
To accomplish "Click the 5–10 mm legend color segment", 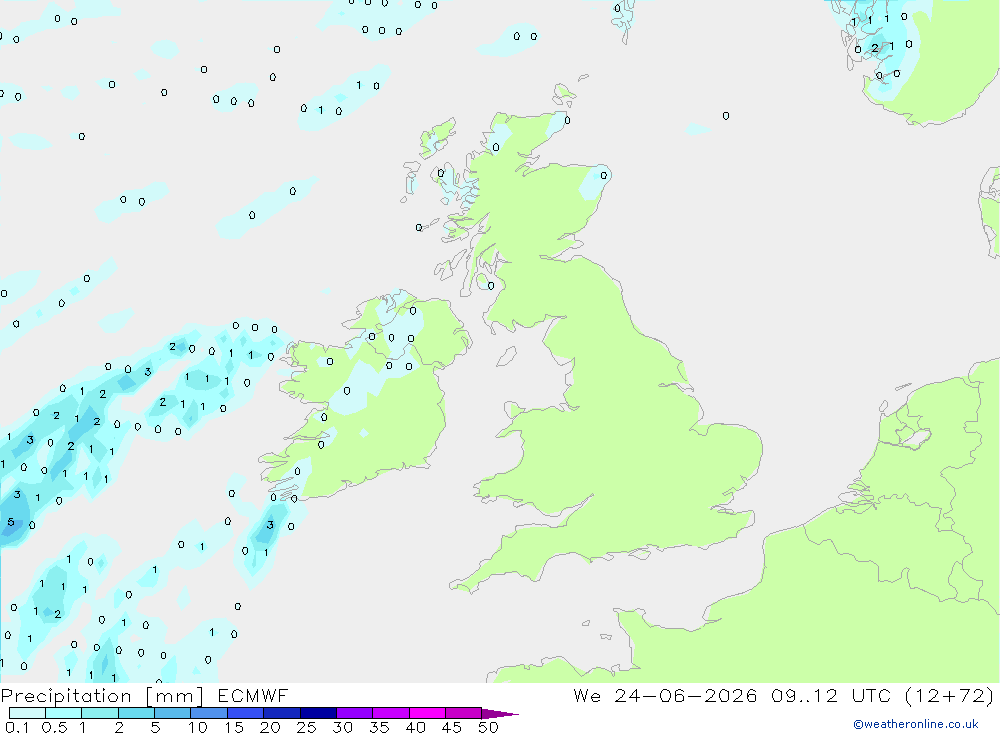I will click(x=173, y=713).
